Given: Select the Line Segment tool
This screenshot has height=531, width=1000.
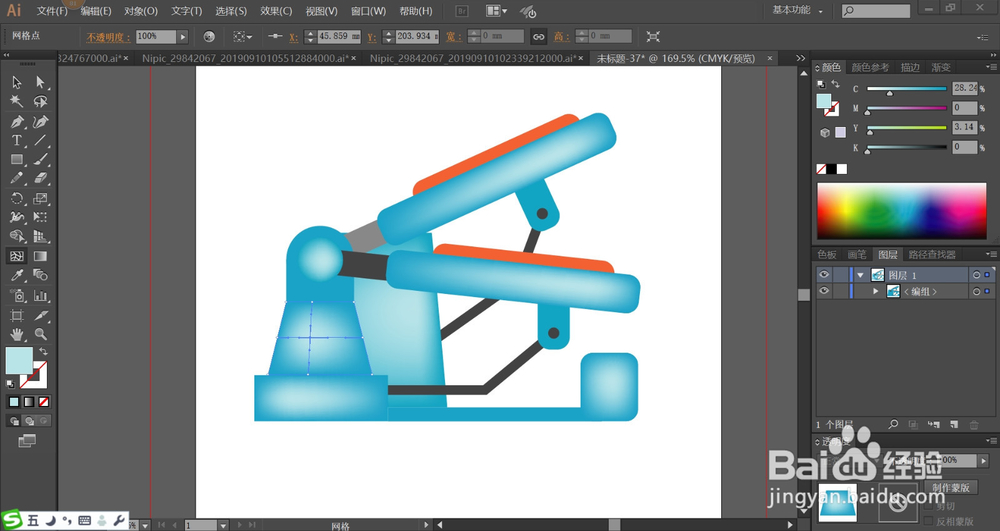Looking at the screenshot, I should [x=40, y=140].
